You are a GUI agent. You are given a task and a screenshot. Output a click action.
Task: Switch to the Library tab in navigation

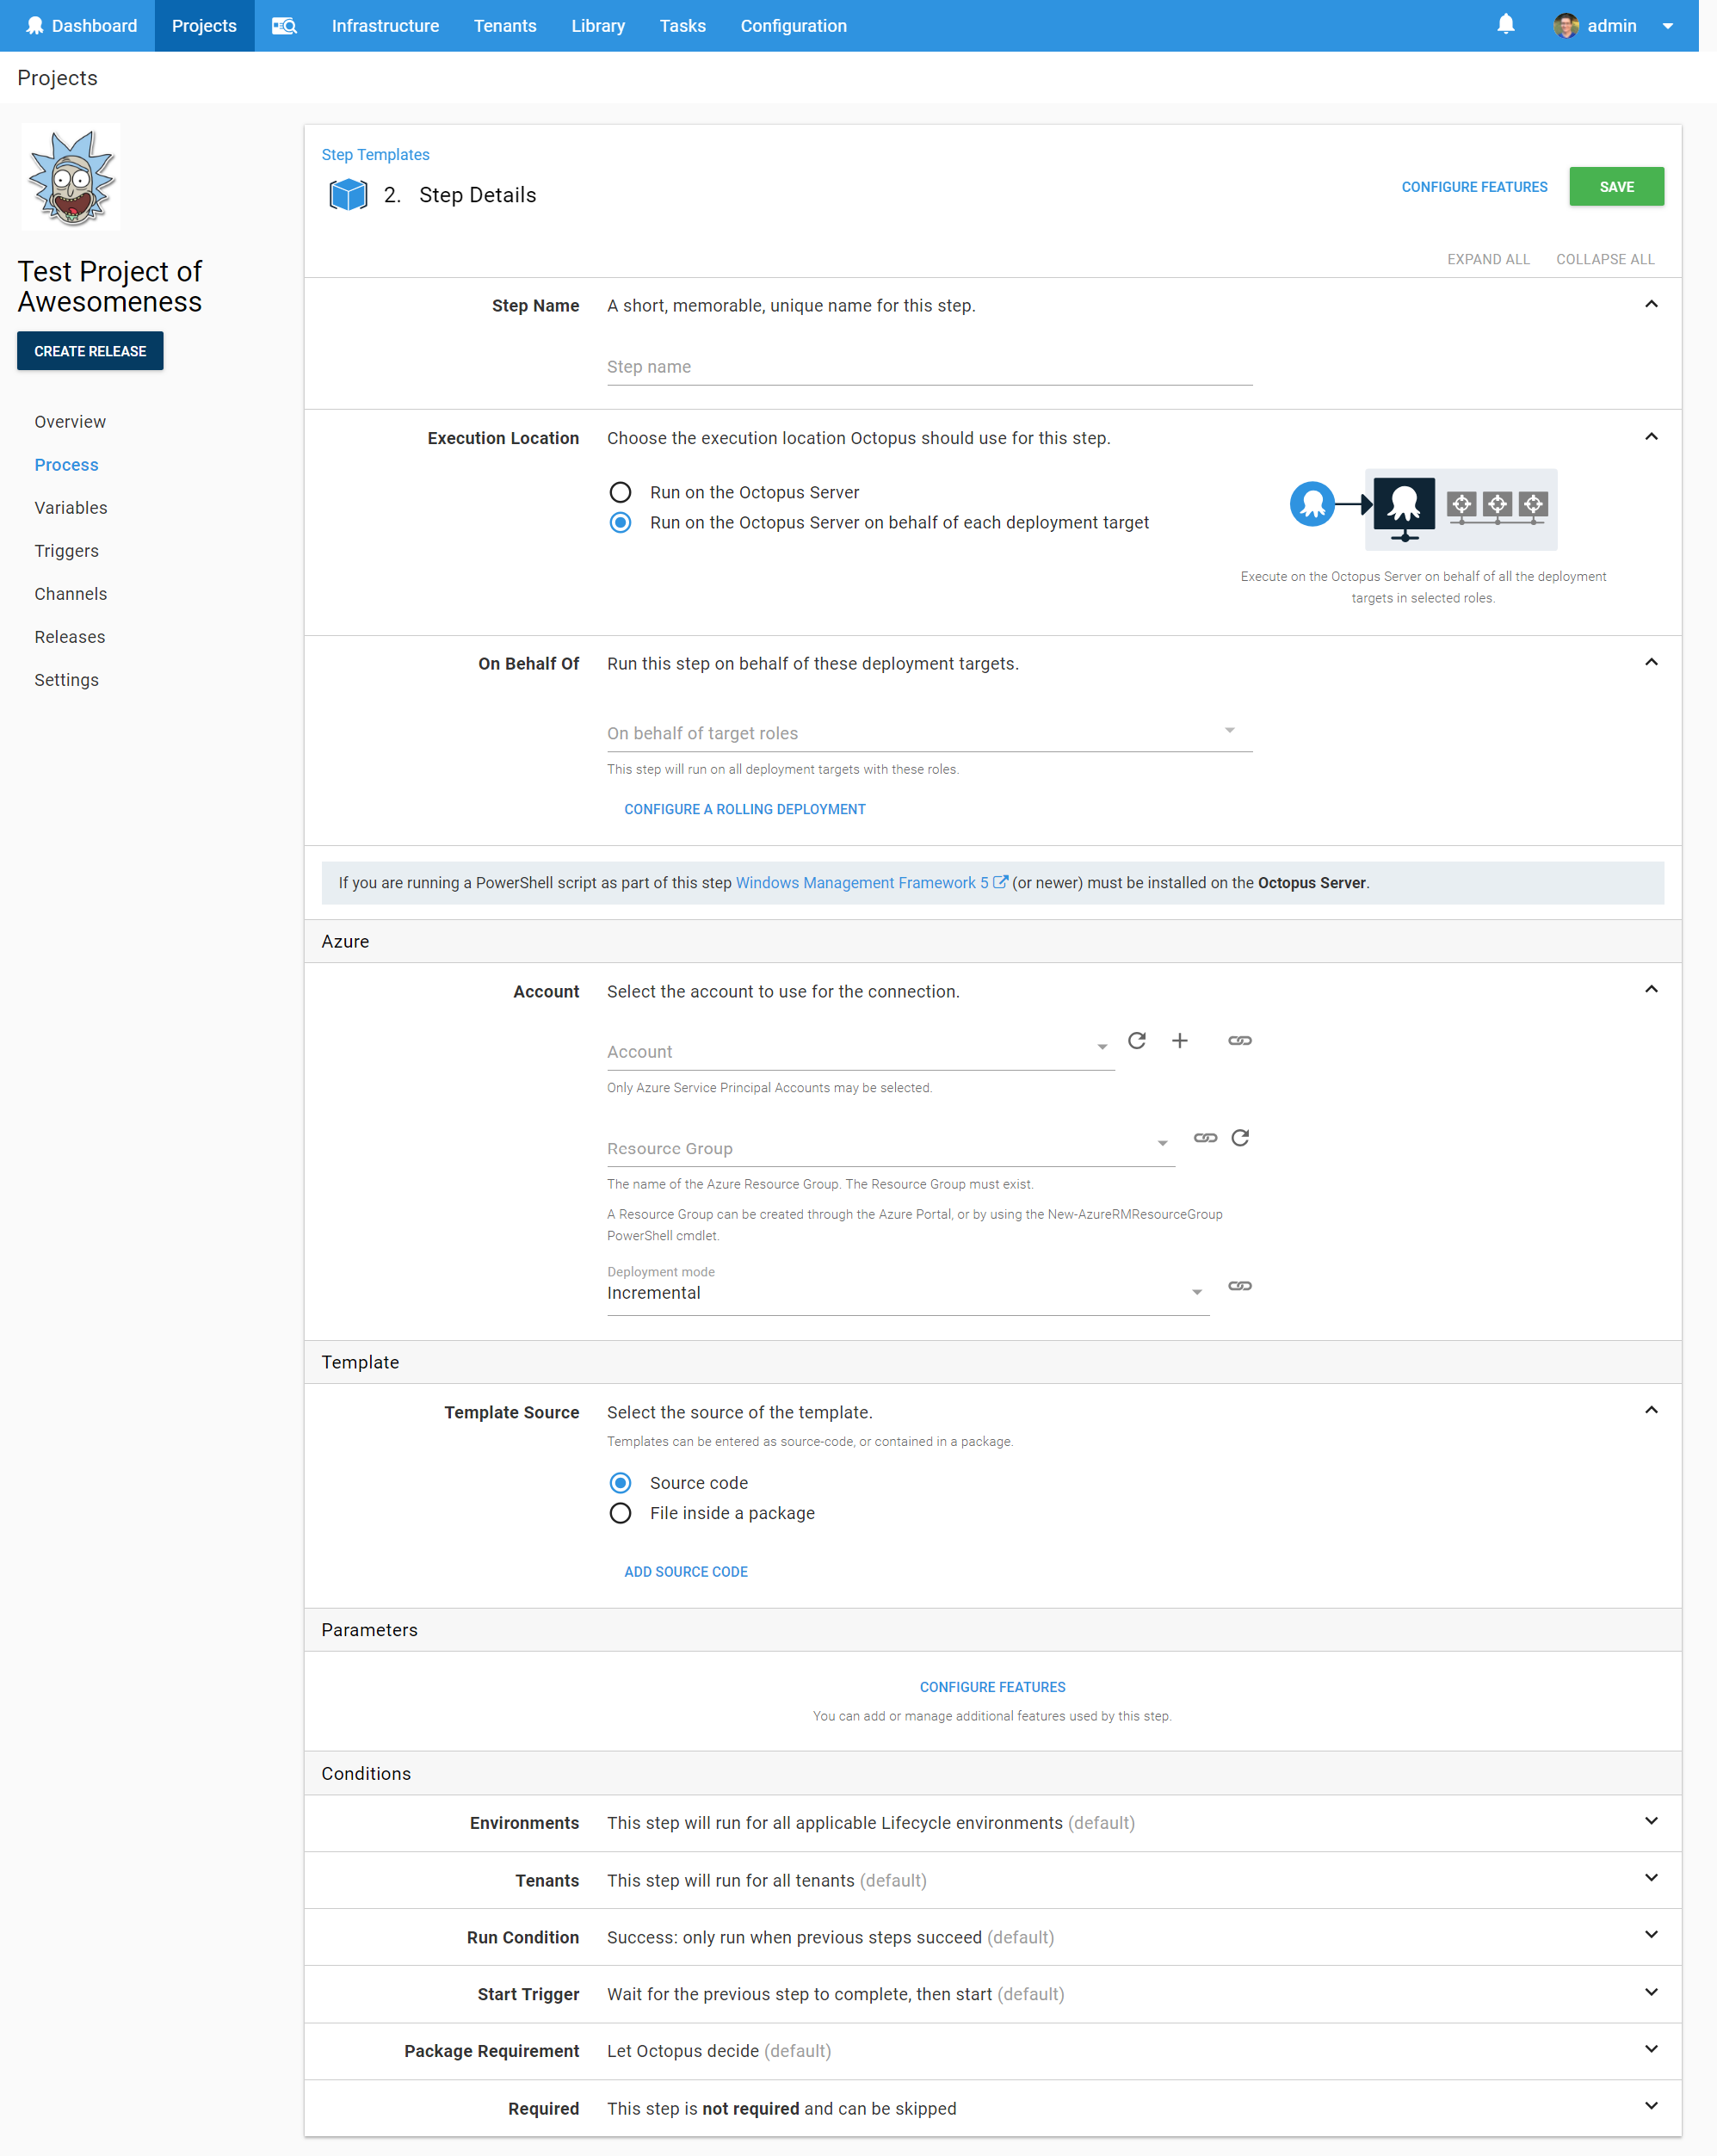point(597,25)
